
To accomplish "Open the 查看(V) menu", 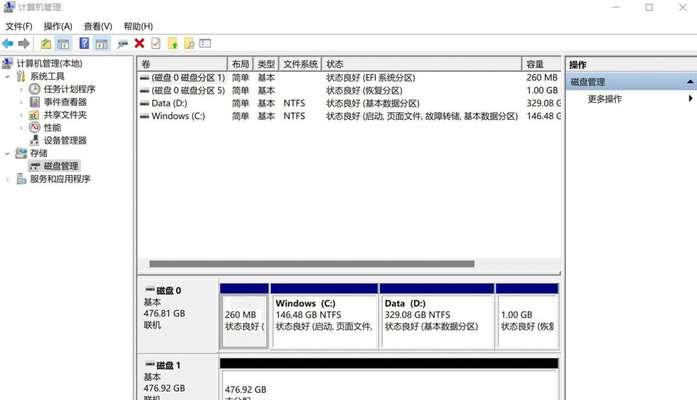I will click(98, 26).
